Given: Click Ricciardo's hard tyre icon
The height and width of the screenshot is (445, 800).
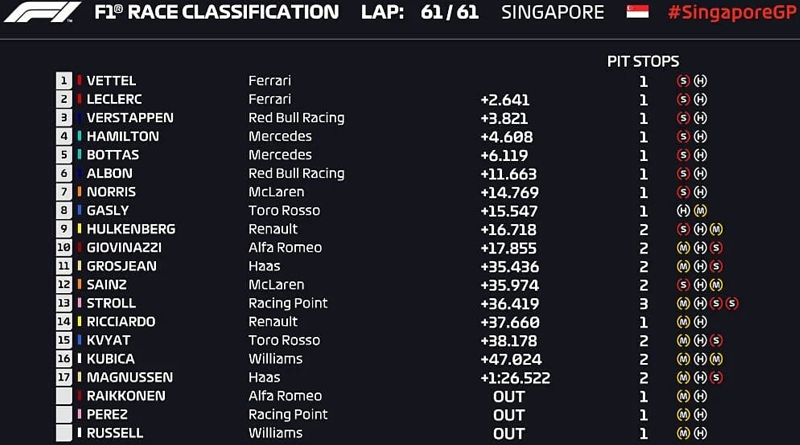Looking at the screenshot, I should [x=701, y=322].
